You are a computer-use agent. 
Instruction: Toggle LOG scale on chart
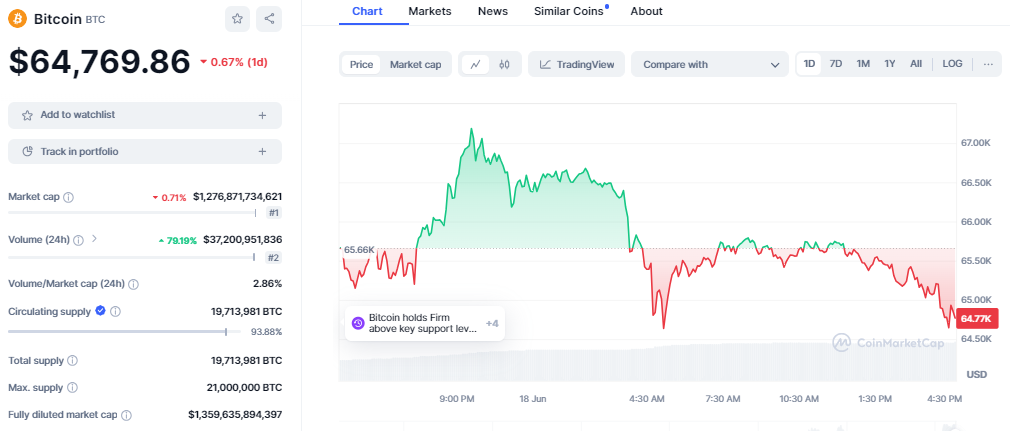(x=952, y=64)
